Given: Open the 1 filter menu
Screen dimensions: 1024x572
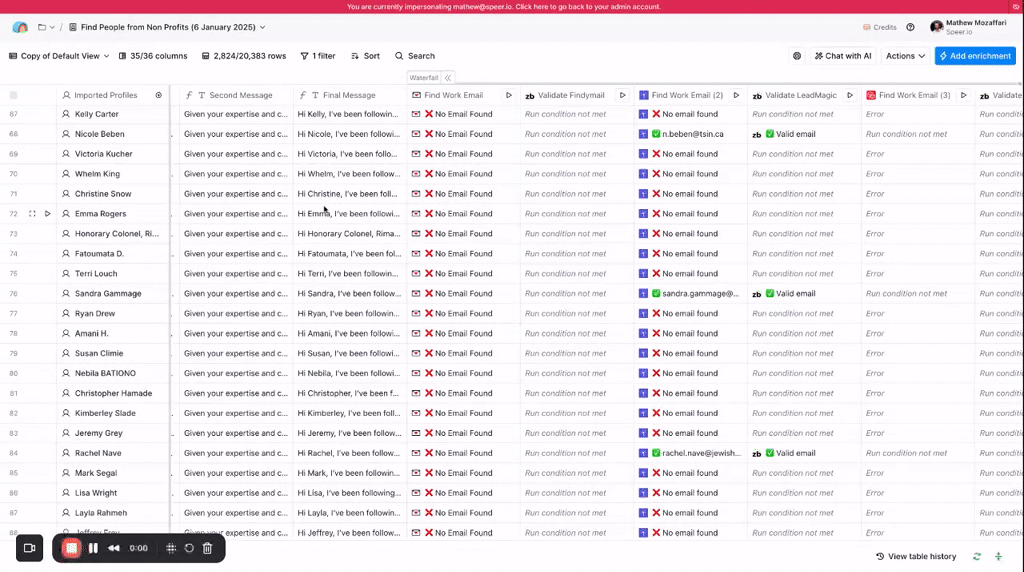Looking at the screenshot, I should pos(318,56).
